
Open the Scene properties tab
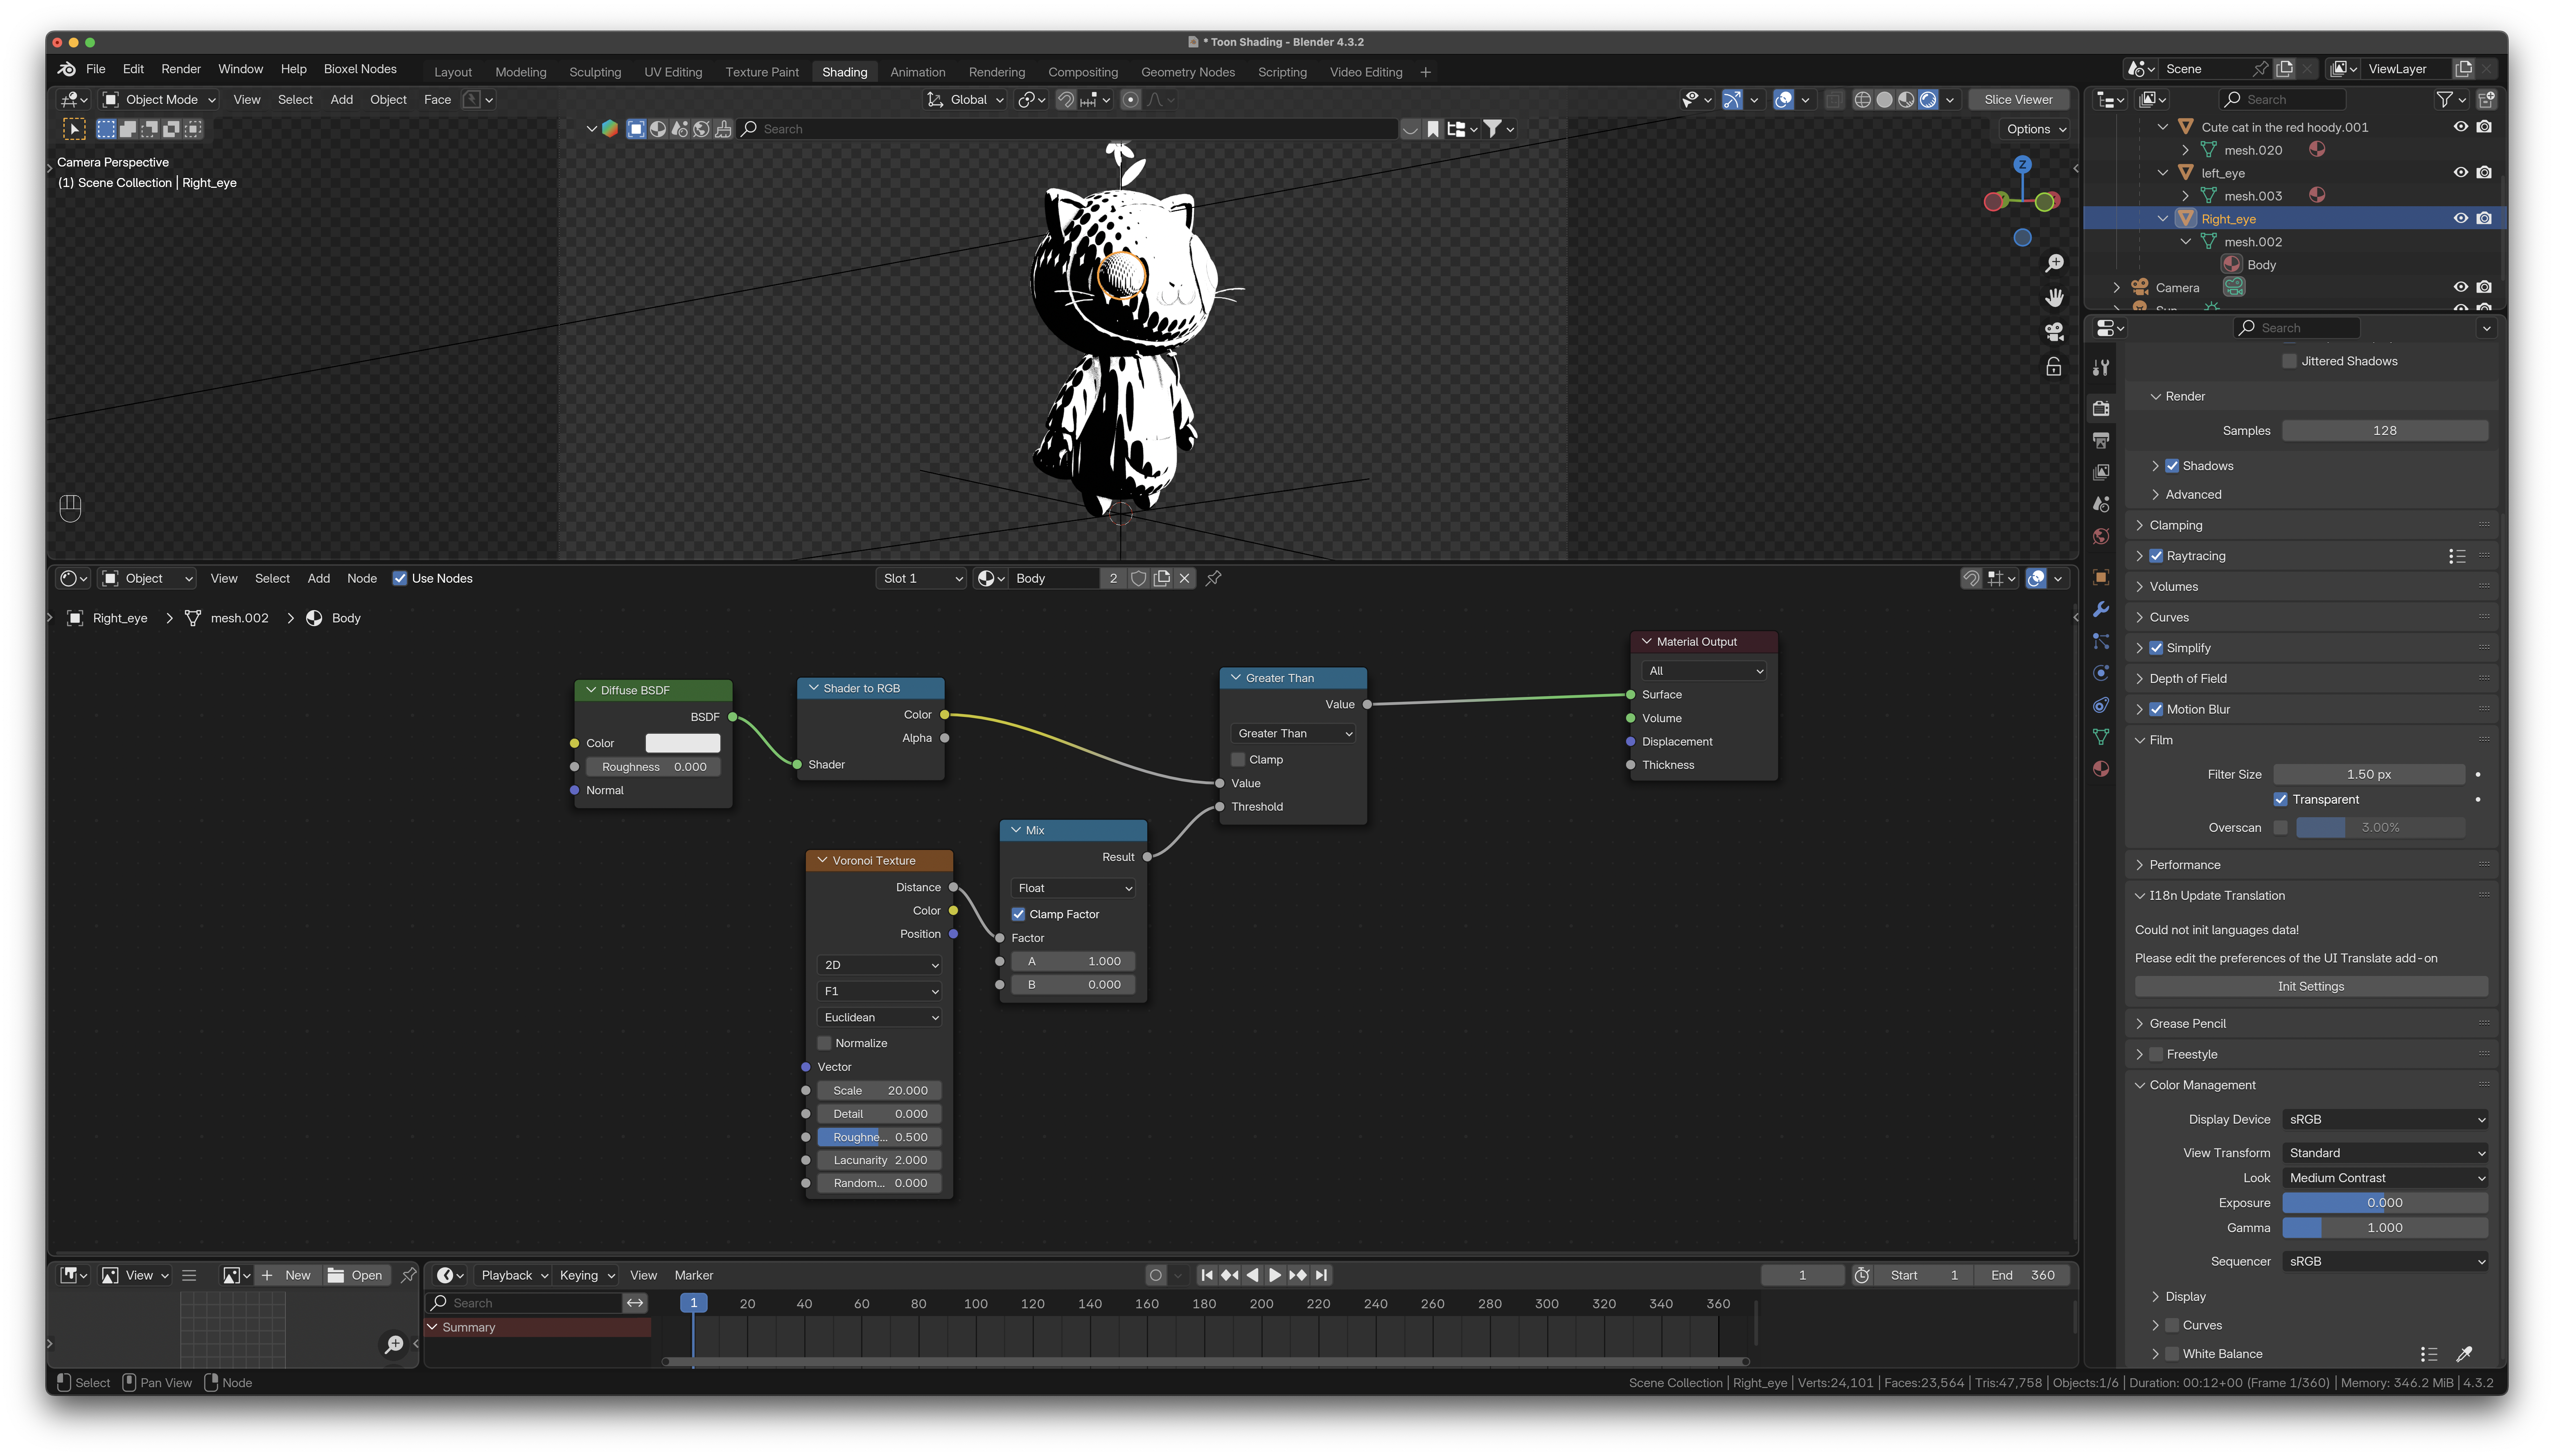[2101, 504]
